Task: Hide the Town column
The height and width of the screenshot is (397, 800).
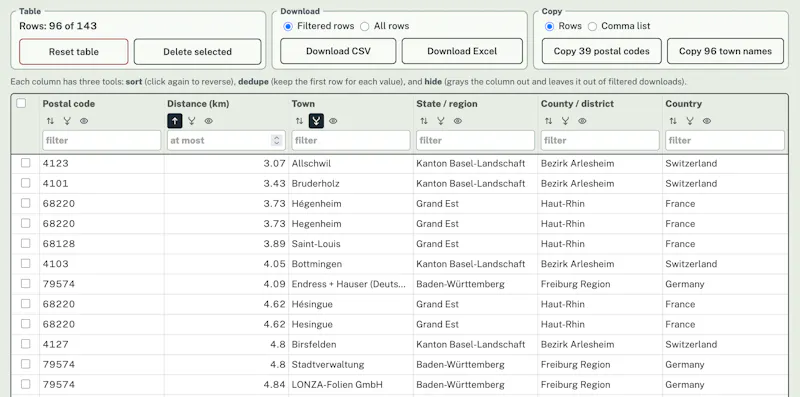Action: (333, 121)
